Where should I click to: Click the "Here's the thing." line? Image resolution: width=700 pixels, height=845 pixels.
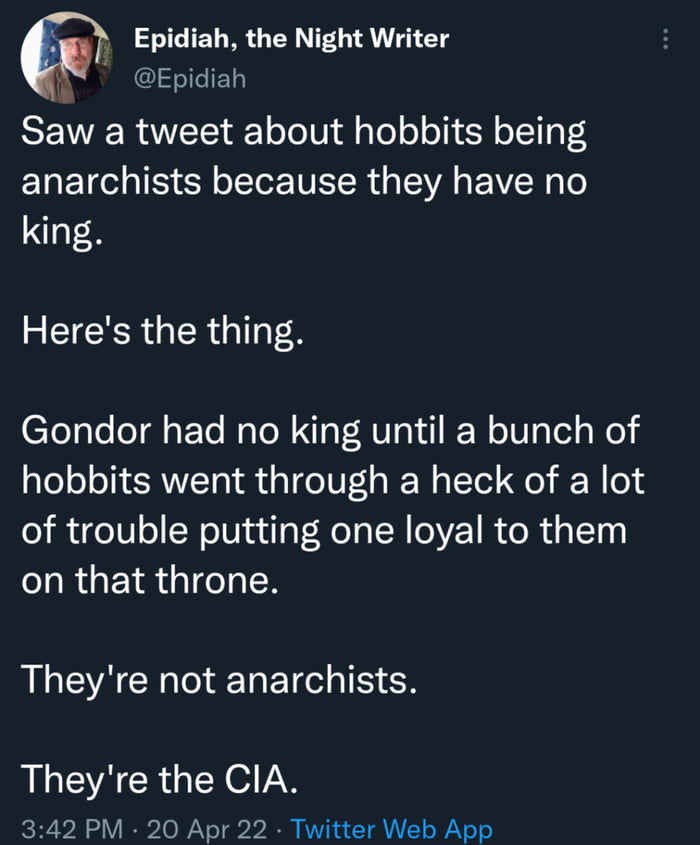(160, 330)
